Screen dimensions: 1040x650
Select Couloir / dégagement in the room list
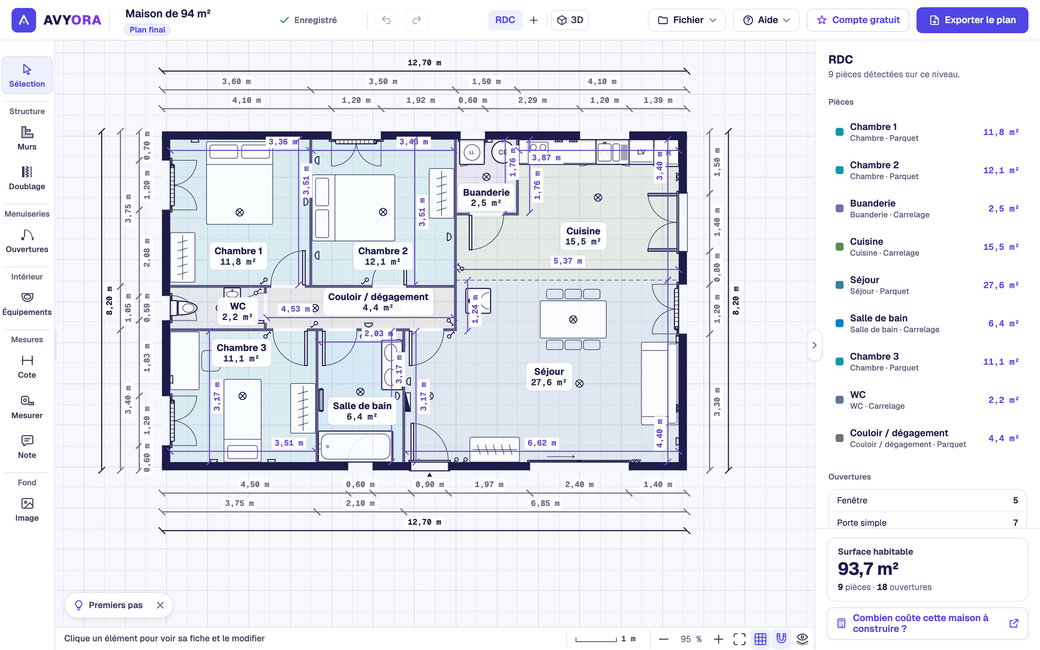(x=927, y=438)
